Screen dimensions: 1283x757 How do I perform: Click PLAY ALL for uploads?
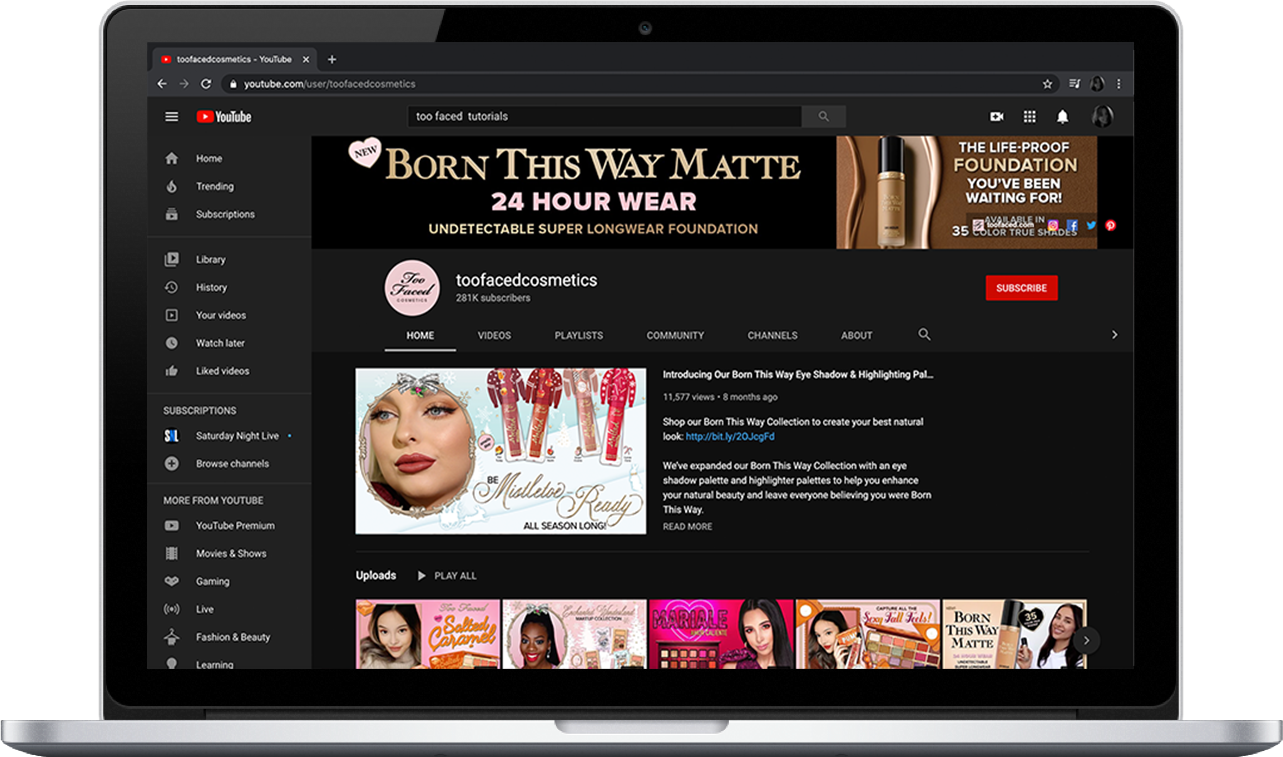(x=447, y=576)
